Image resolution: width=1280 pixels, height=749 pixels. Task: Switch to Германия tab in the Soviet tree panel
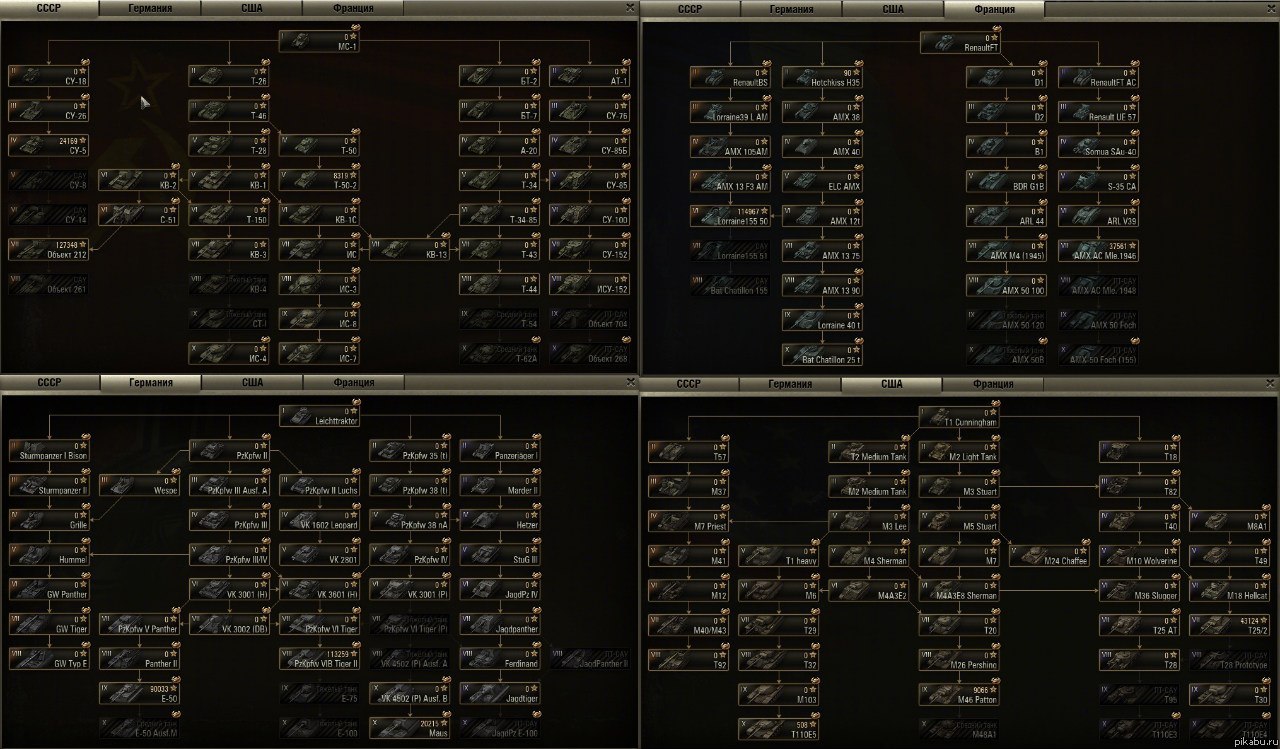(x=148, y=8)
